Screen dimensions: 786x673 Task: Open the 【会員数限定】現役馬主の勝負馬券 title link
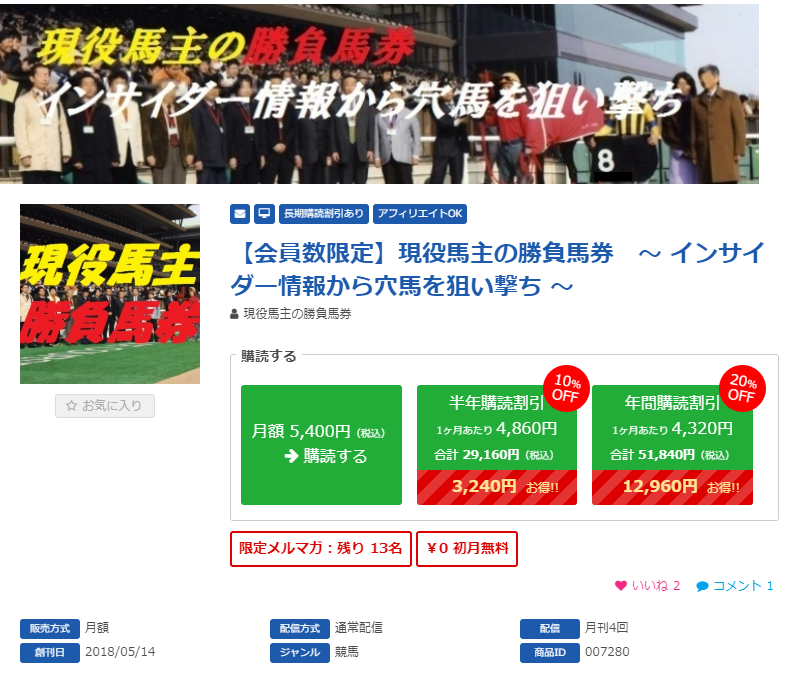tap(497, 269)
